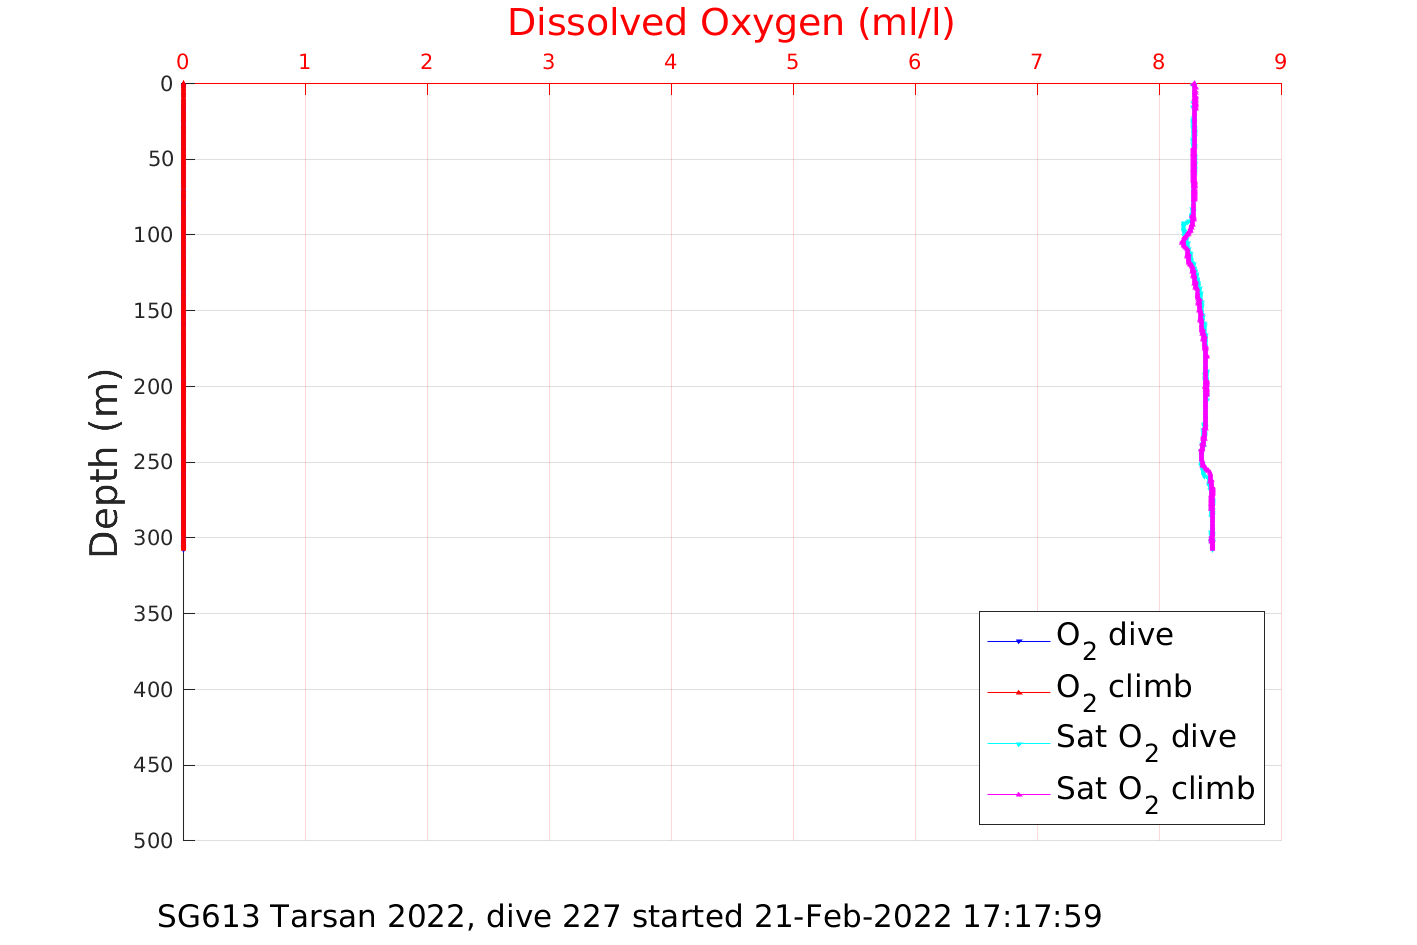This screenshot has height=945, width=1417.
Task: Click depth tick label 100
Action: coord(153,235)
